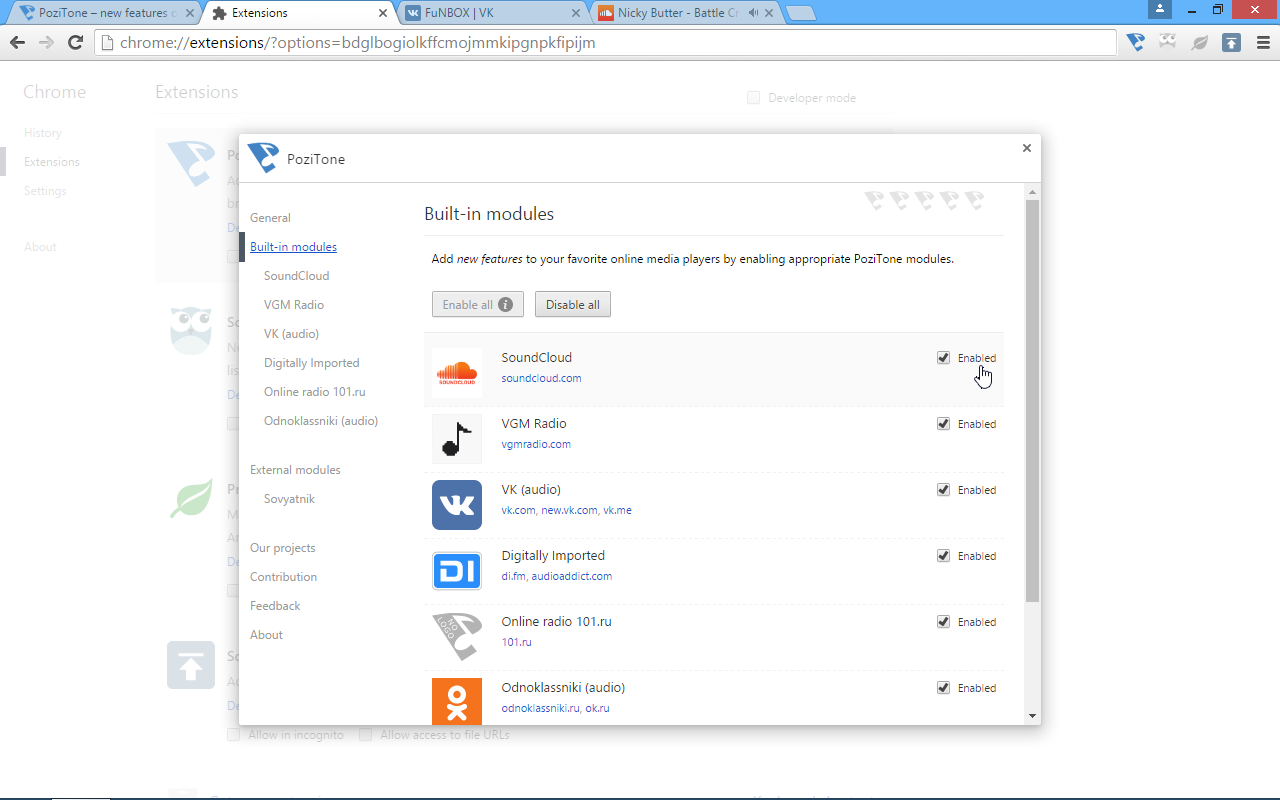This screenshot has width=1280, height=800.
Task: Toggle Allow in incognito checkbox
Action: 233,734
